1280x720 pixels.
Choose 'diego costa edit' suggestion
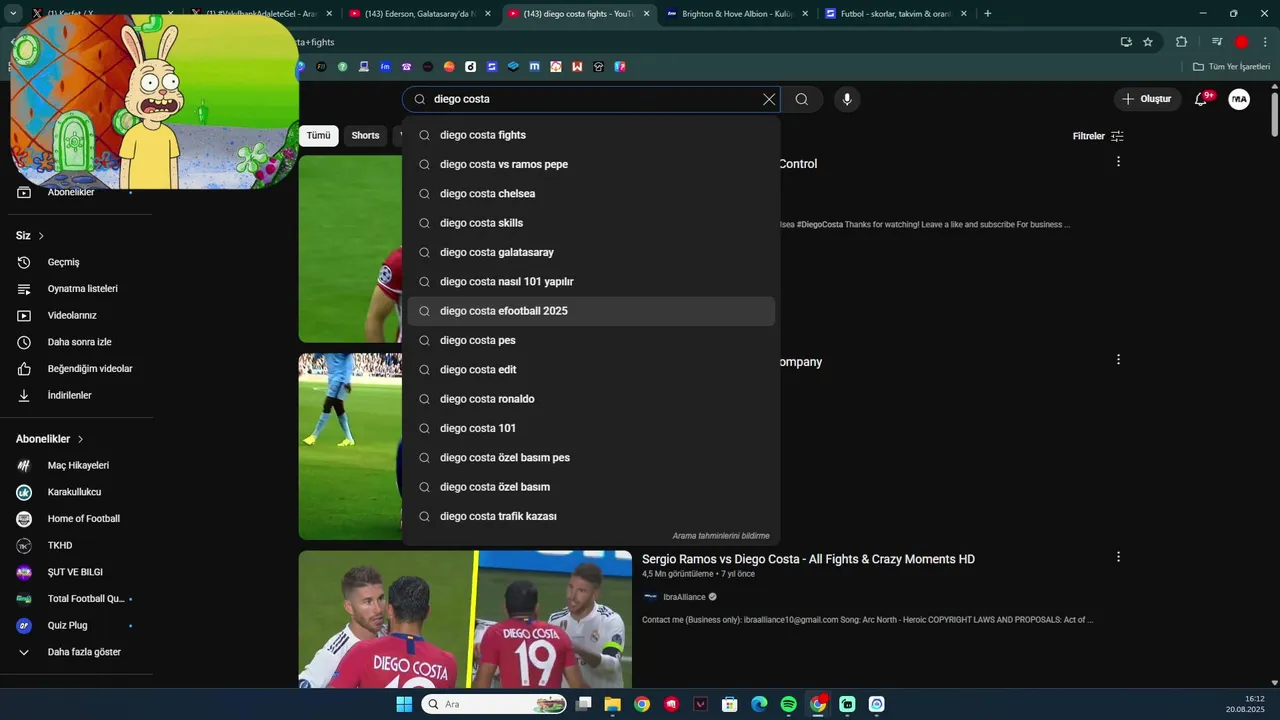[x=591, y=370]
